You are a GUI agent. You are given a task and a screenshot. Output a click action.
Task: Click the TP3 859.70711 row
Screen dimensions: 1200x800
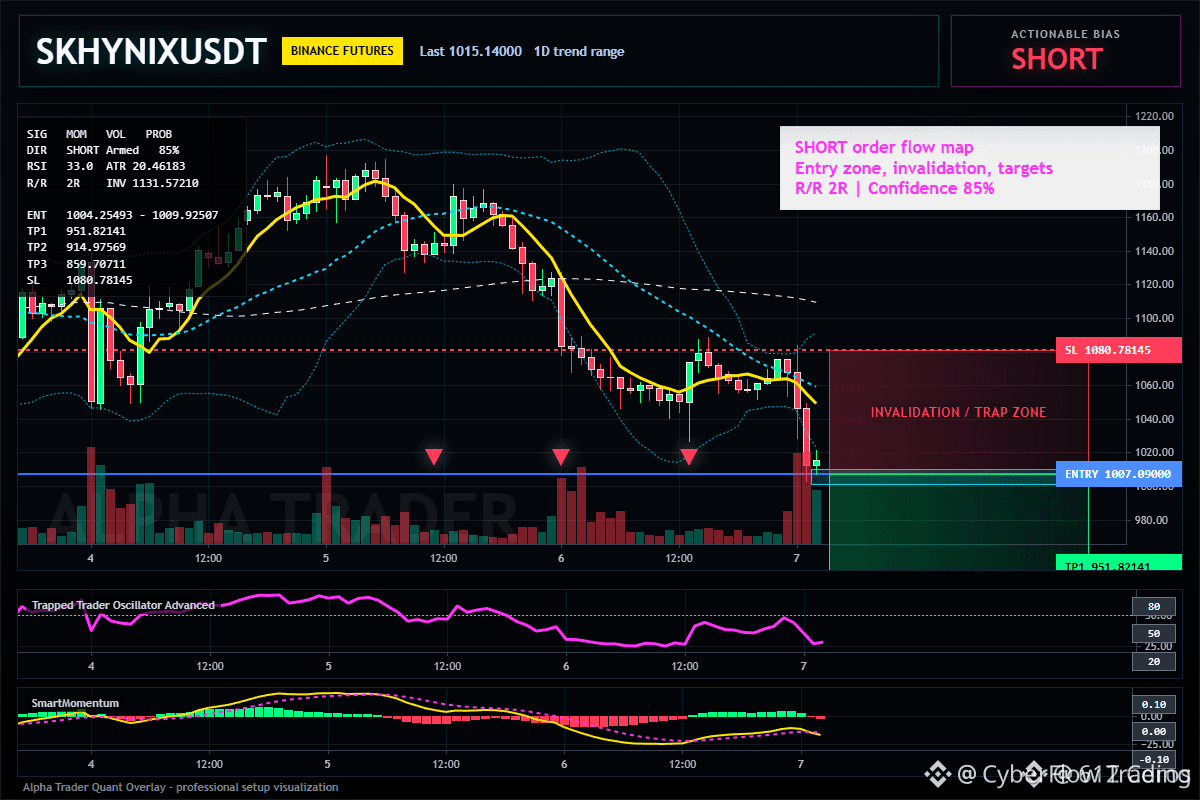point(76,264)
